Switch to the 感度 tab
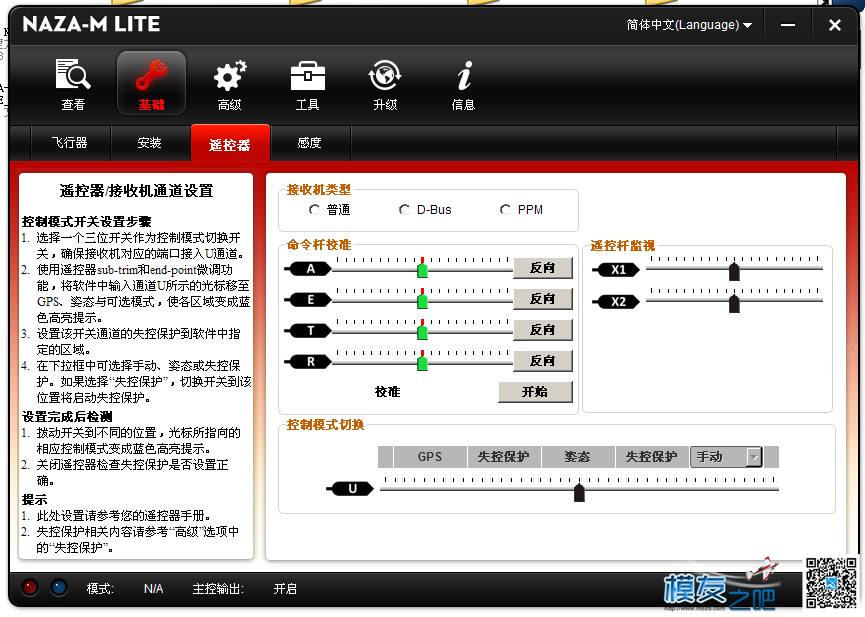 (309, 143)
